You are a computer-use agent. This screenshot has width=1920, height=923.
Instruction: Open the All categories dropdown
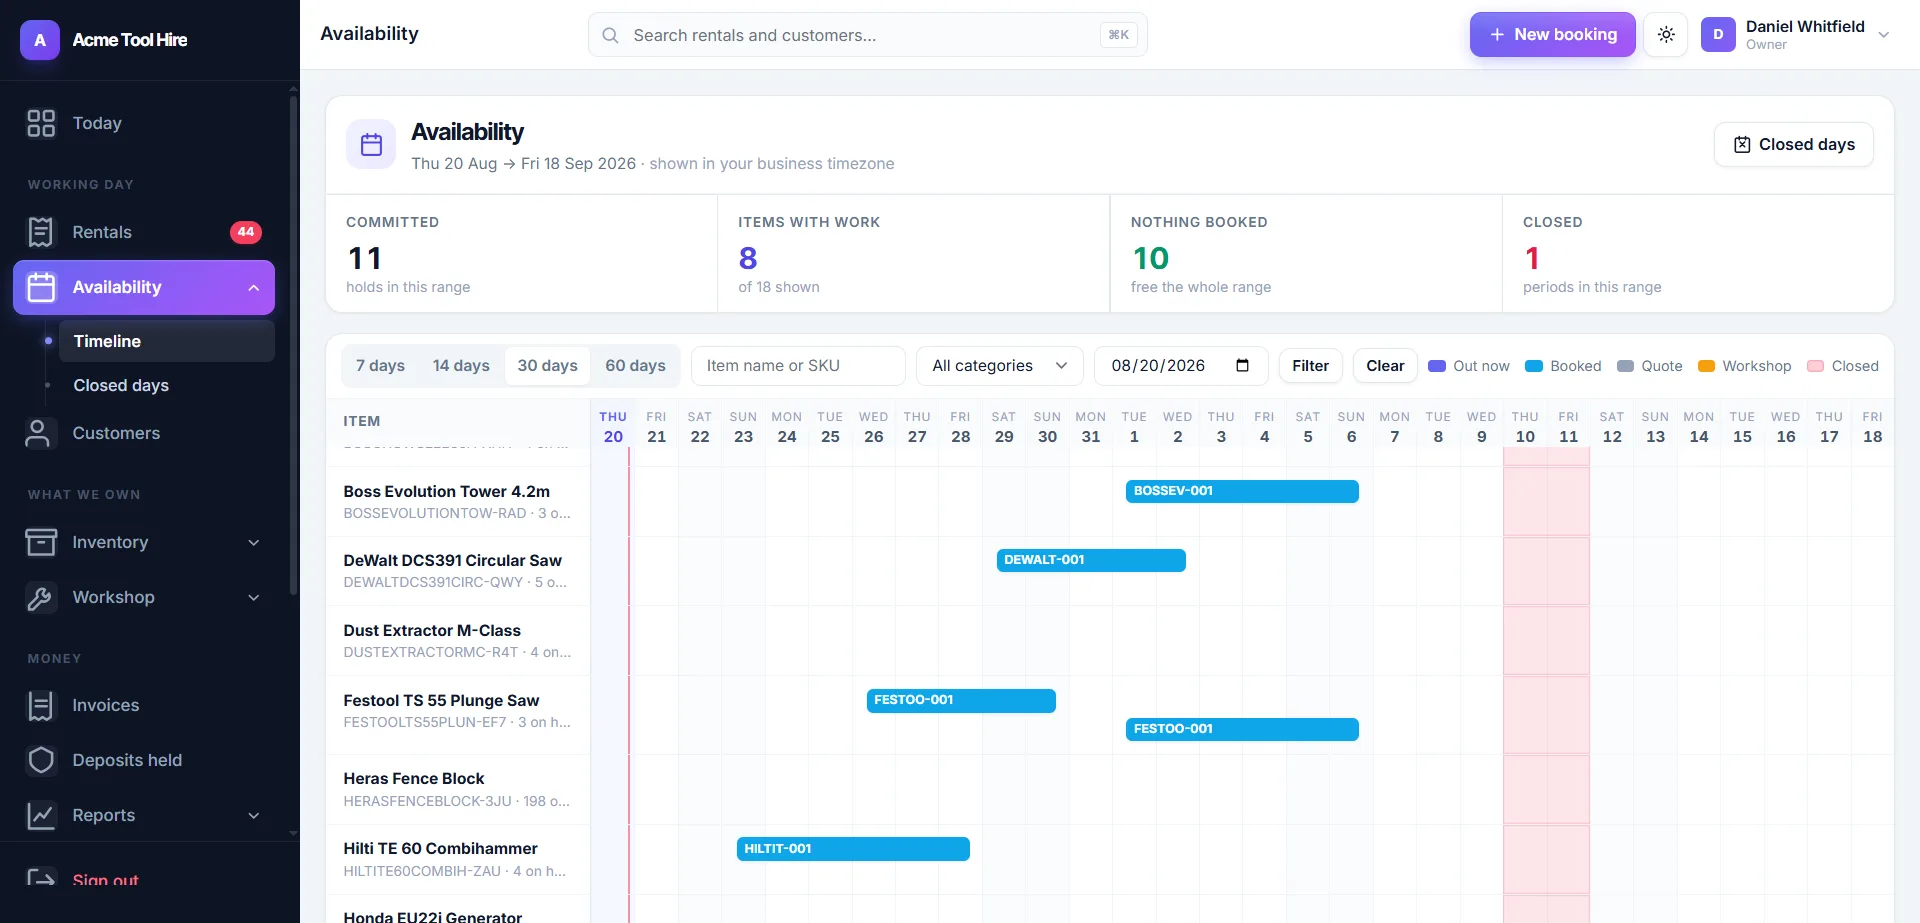[x=1000, y=366]
